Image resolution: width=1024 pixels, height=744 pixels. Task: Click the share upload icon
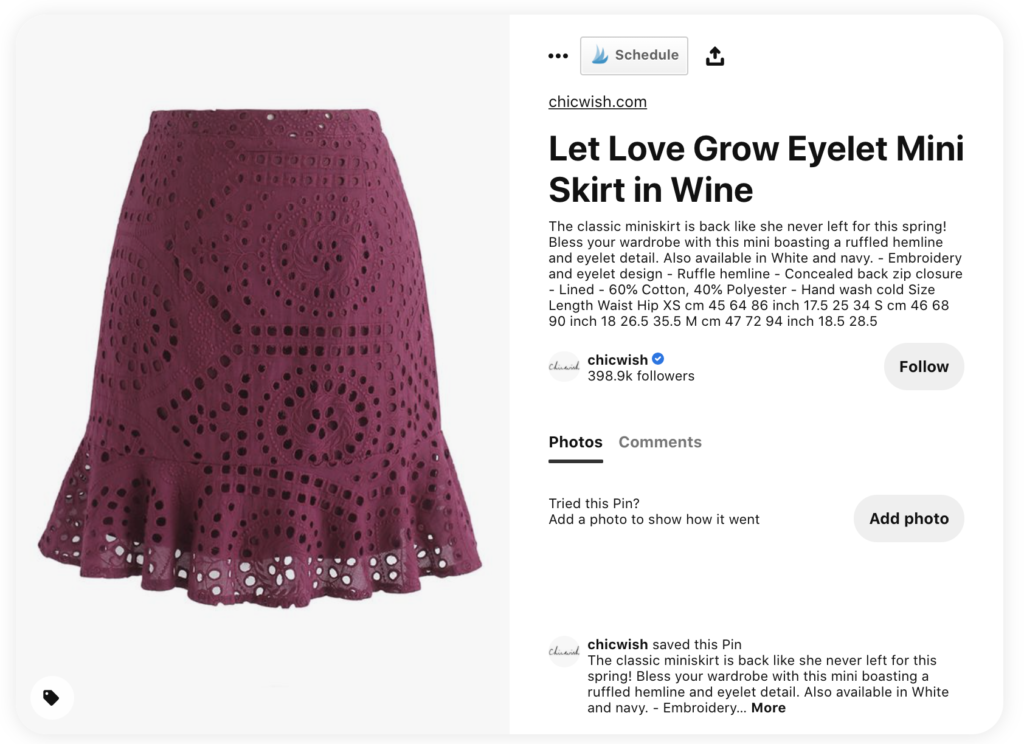click(714, 56)
